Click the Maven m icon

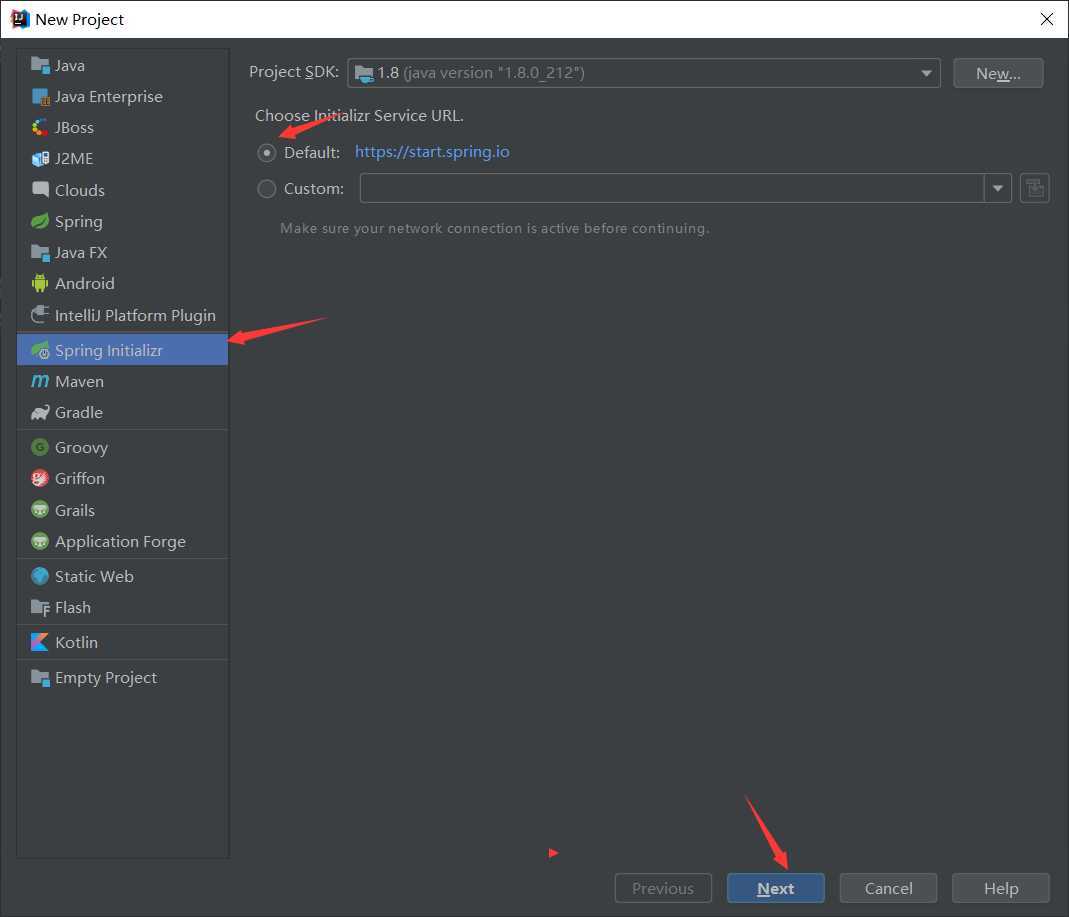pyautogui.click(x=40, y=381)
